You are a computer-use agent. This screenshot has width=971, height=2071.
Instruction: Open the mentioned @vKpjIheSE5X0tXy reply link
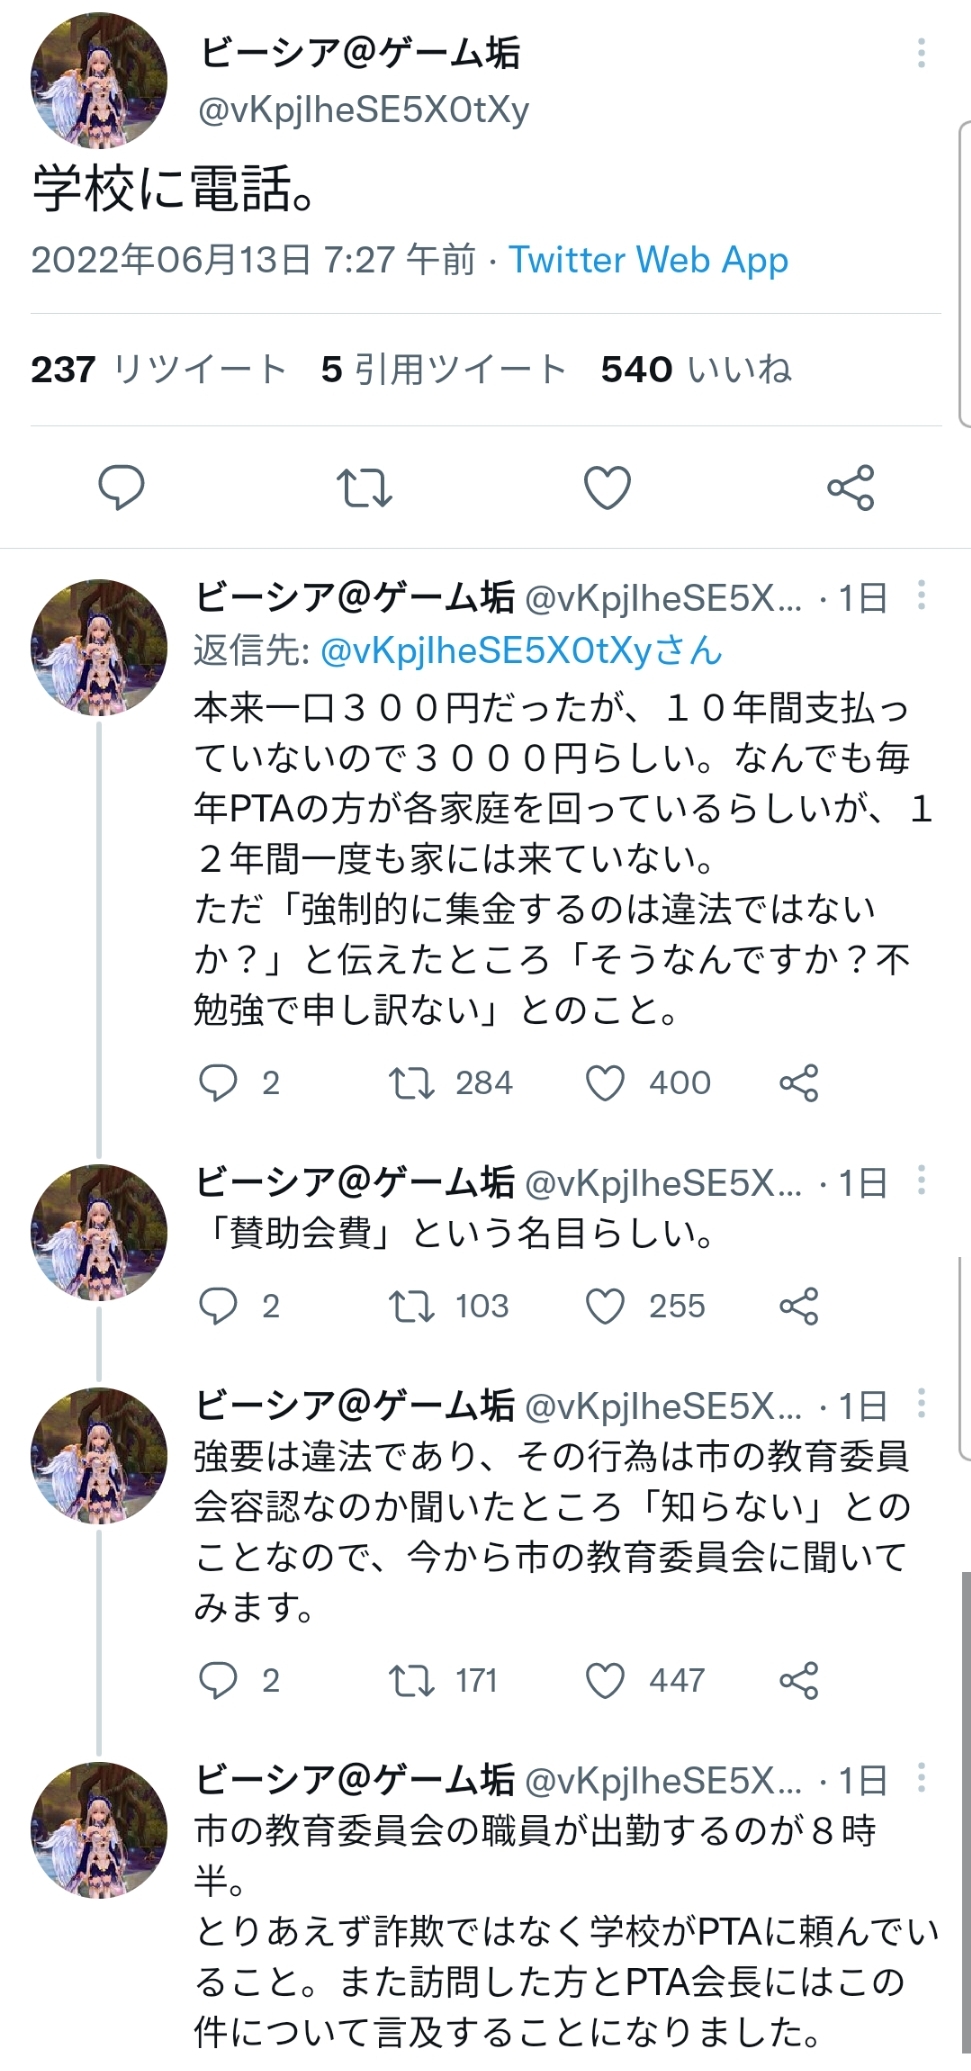coord(520,651)
